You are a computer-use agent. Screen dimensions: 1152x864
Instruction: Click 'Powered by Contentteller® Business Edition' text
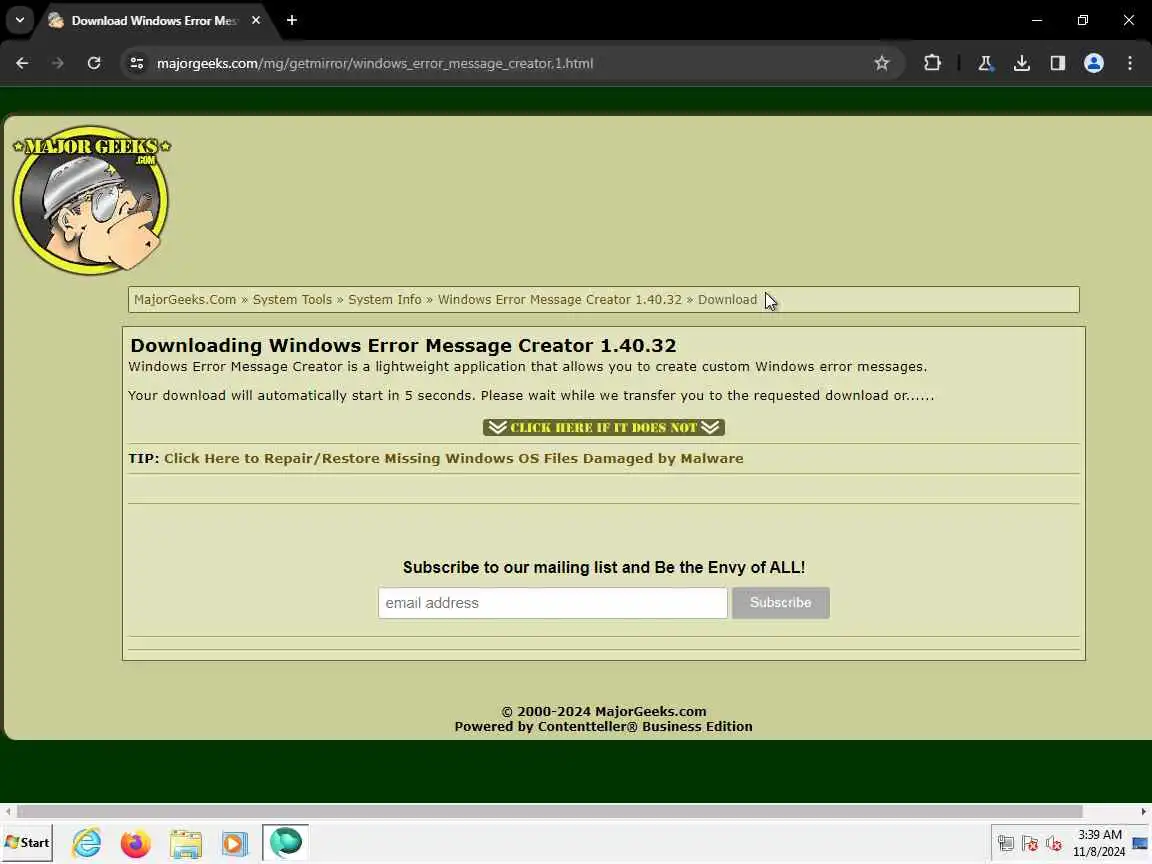click(603, 727)
